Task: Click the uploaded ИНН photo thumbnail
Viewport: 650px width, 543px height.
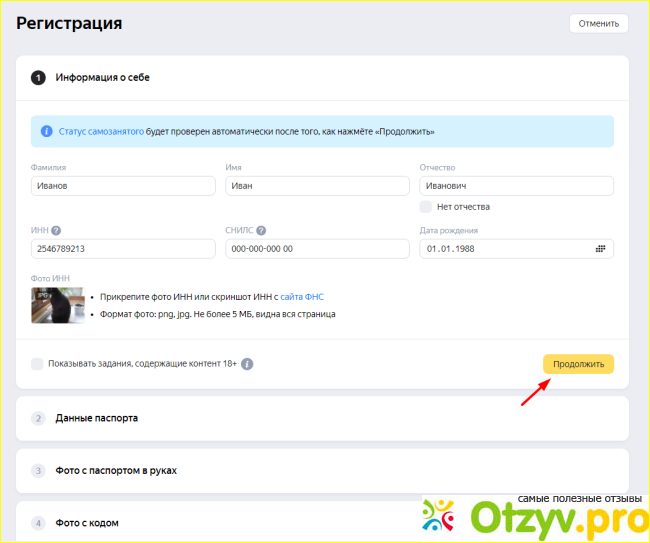Action: point(57,305)
